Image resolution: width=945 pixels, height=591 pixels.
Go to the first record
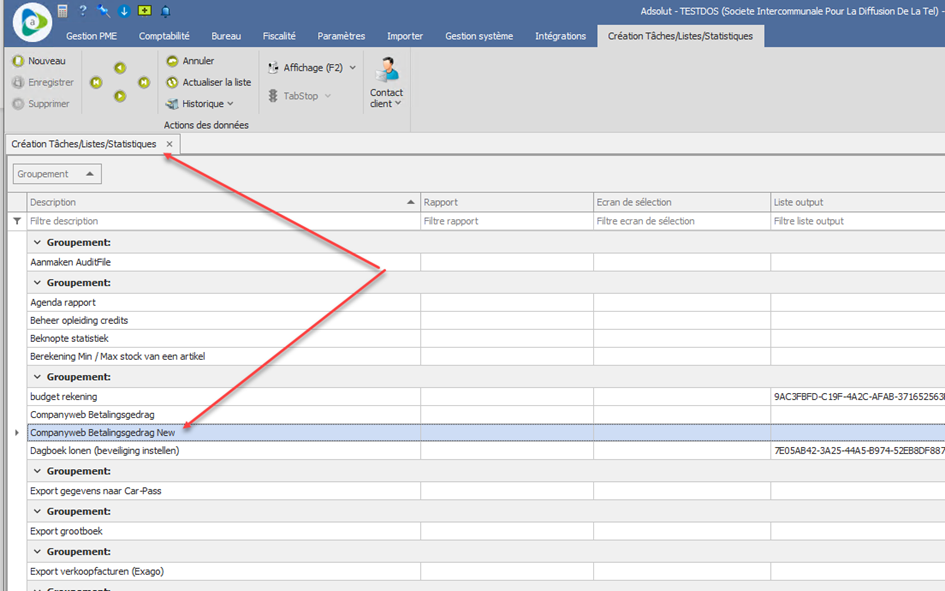96,83
